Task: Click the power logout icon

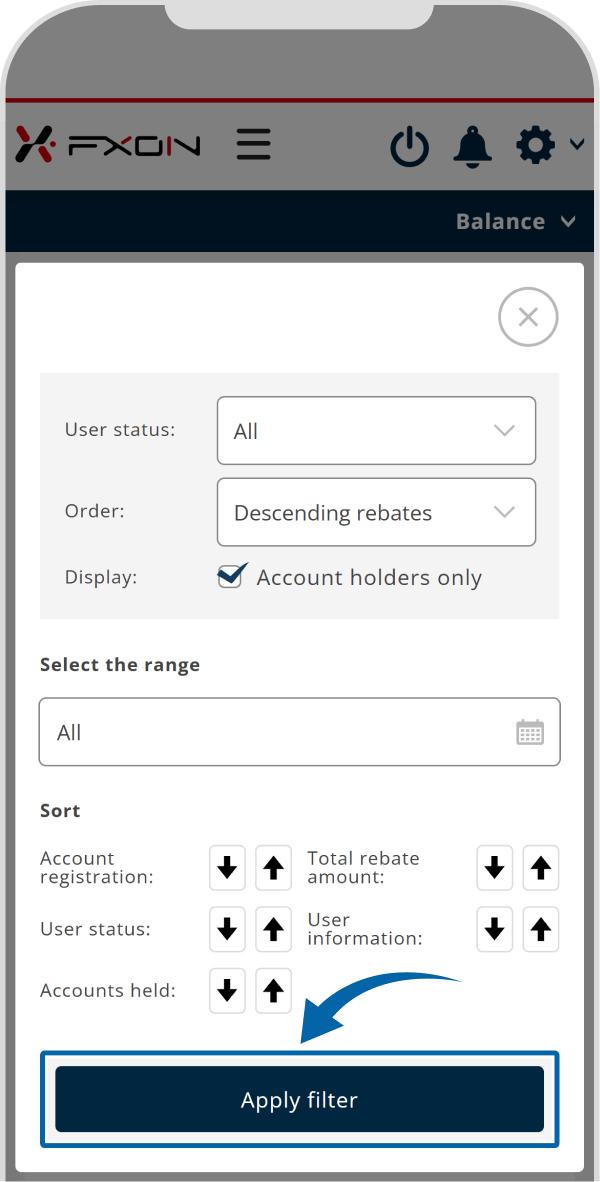Action: [409, 147]
